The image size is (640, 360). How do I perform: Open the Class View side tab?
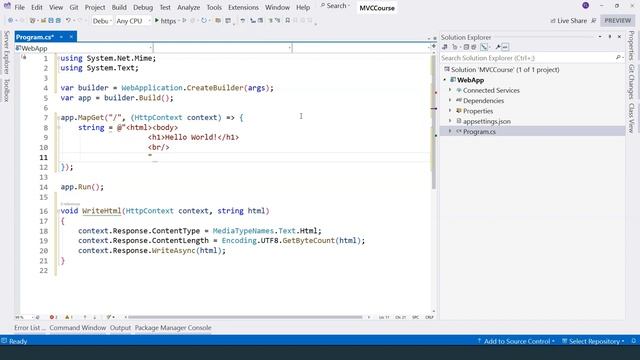tap(631, 118)
